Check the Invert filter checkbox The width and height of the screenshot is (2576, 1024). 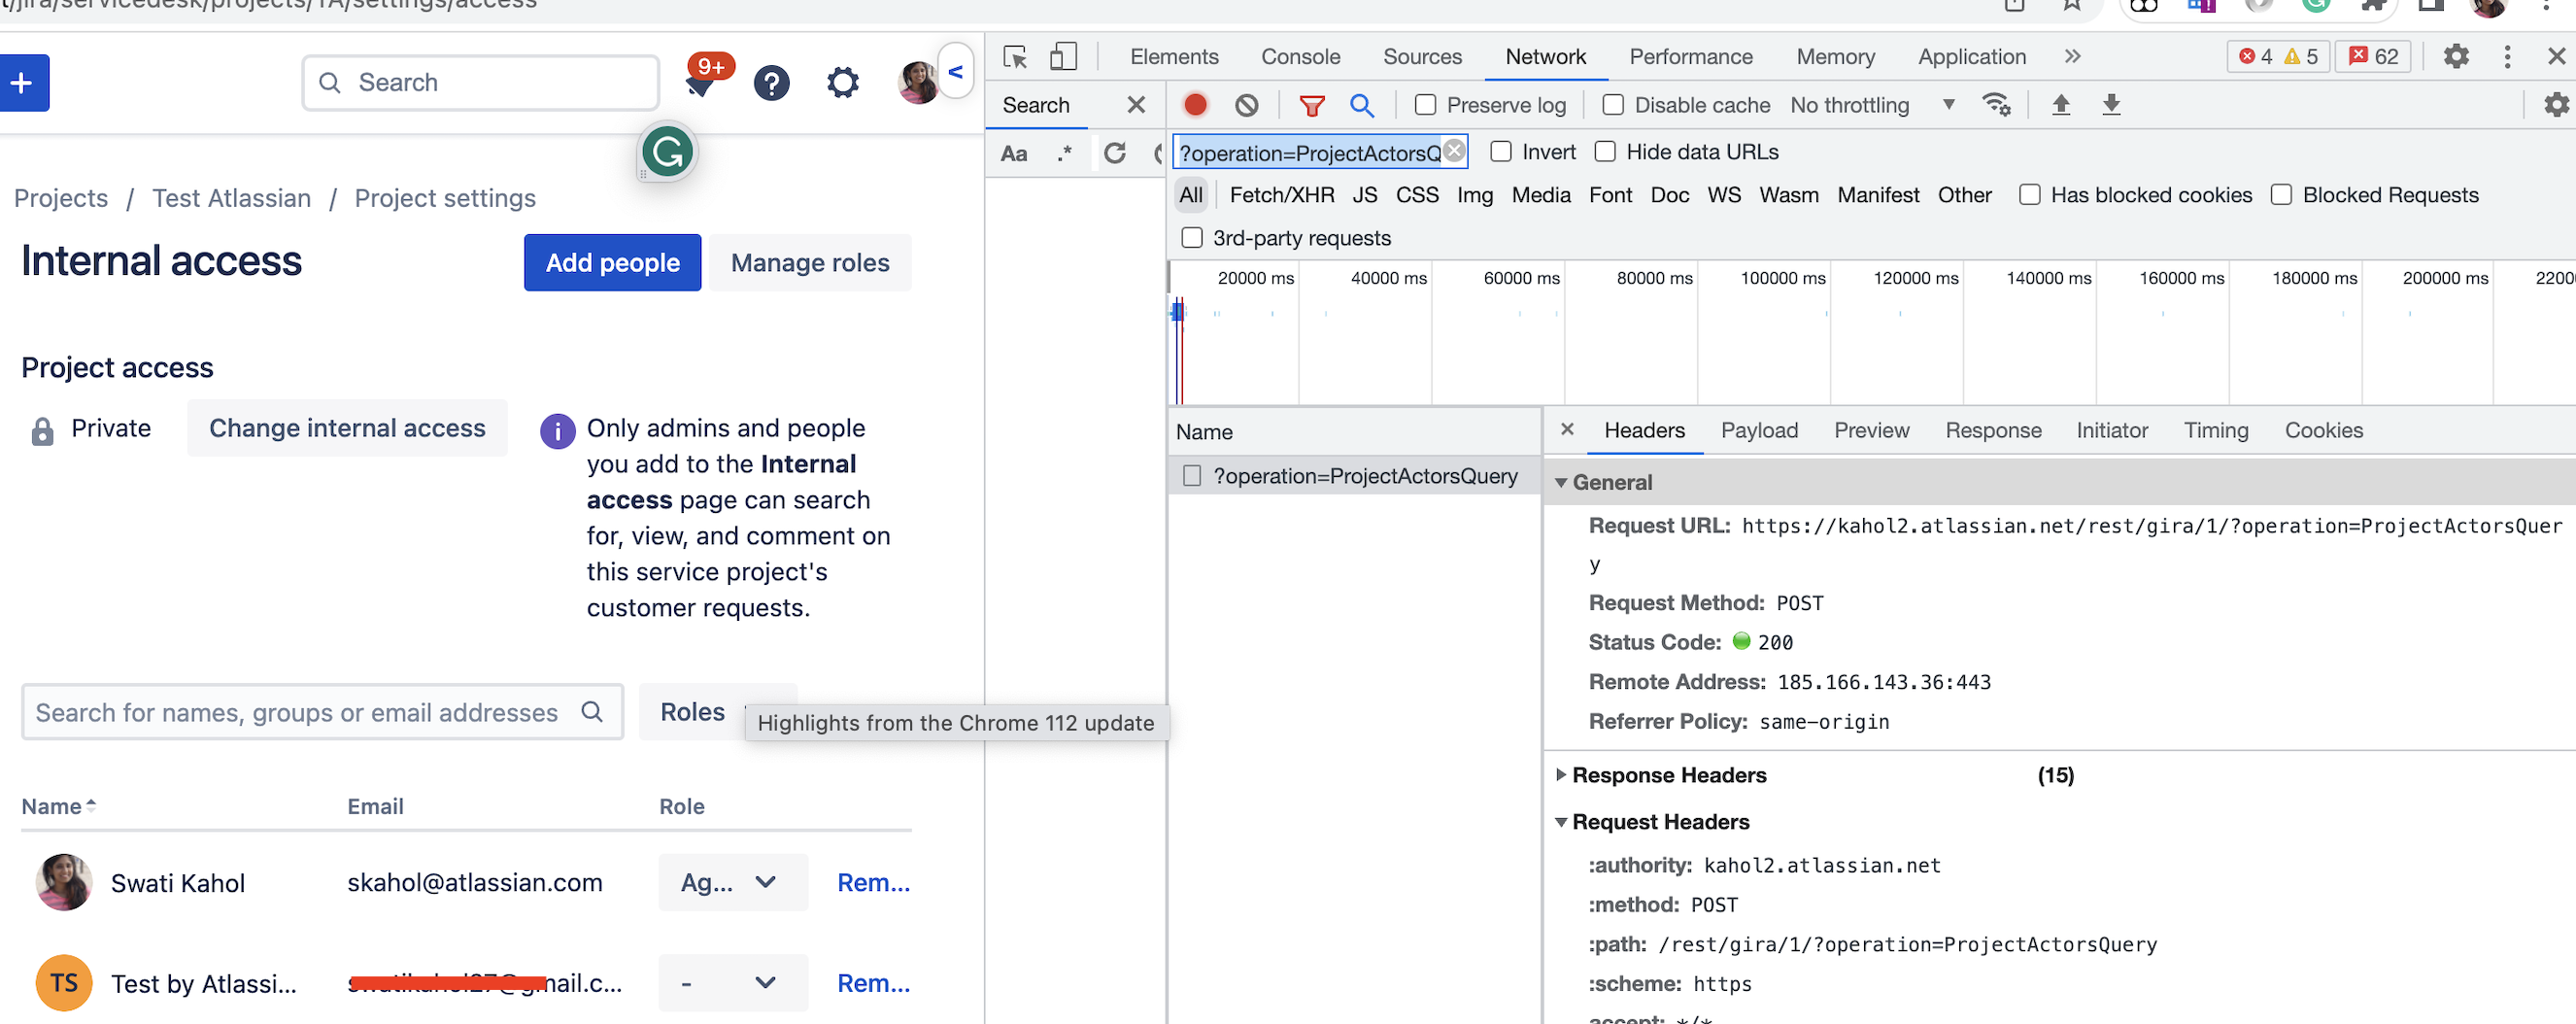point(1501,152)
